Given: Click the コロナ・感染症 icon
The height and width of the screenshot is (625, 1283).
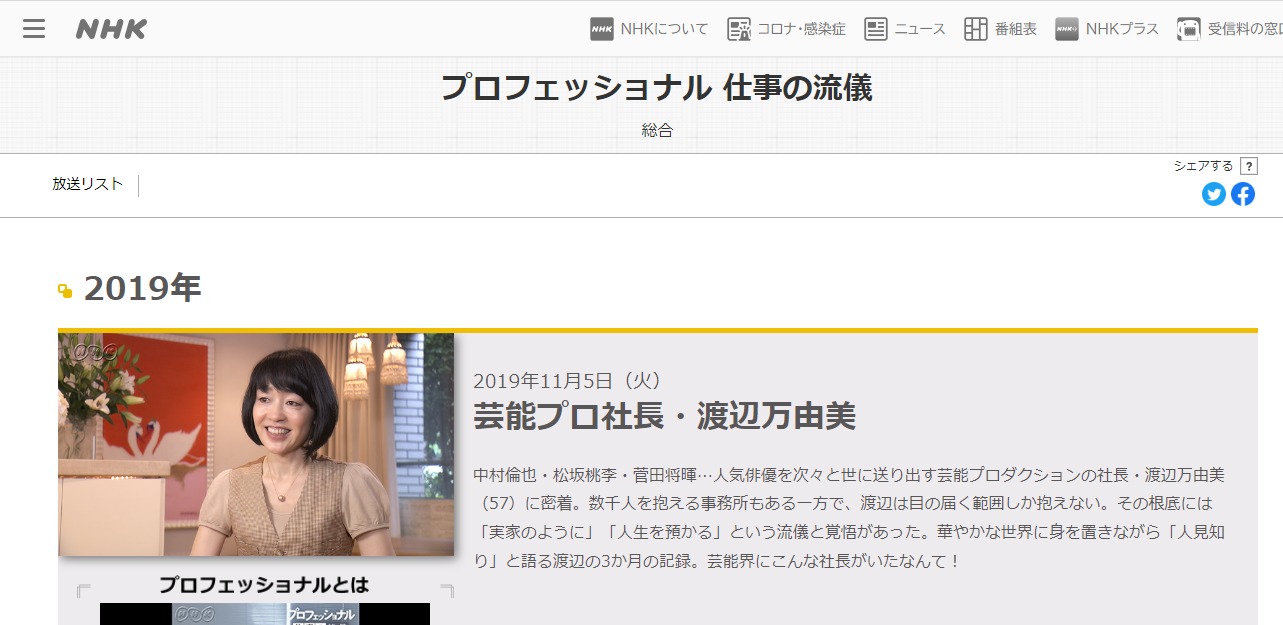Looking at the screenshot, I should coord(739,29).
